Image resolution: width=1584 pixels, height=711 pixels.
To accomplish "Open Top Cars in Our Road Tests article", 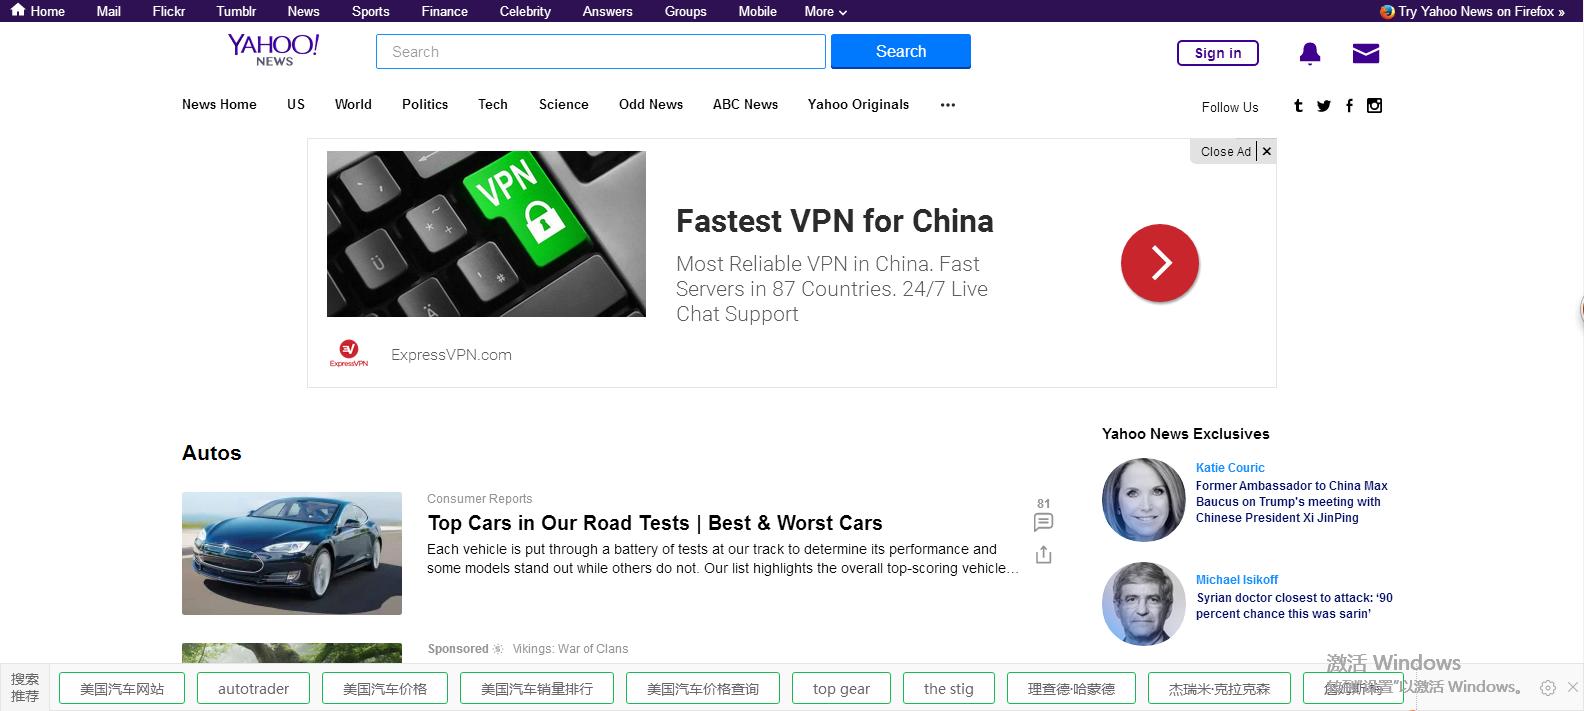I will [x=655, y=523].
